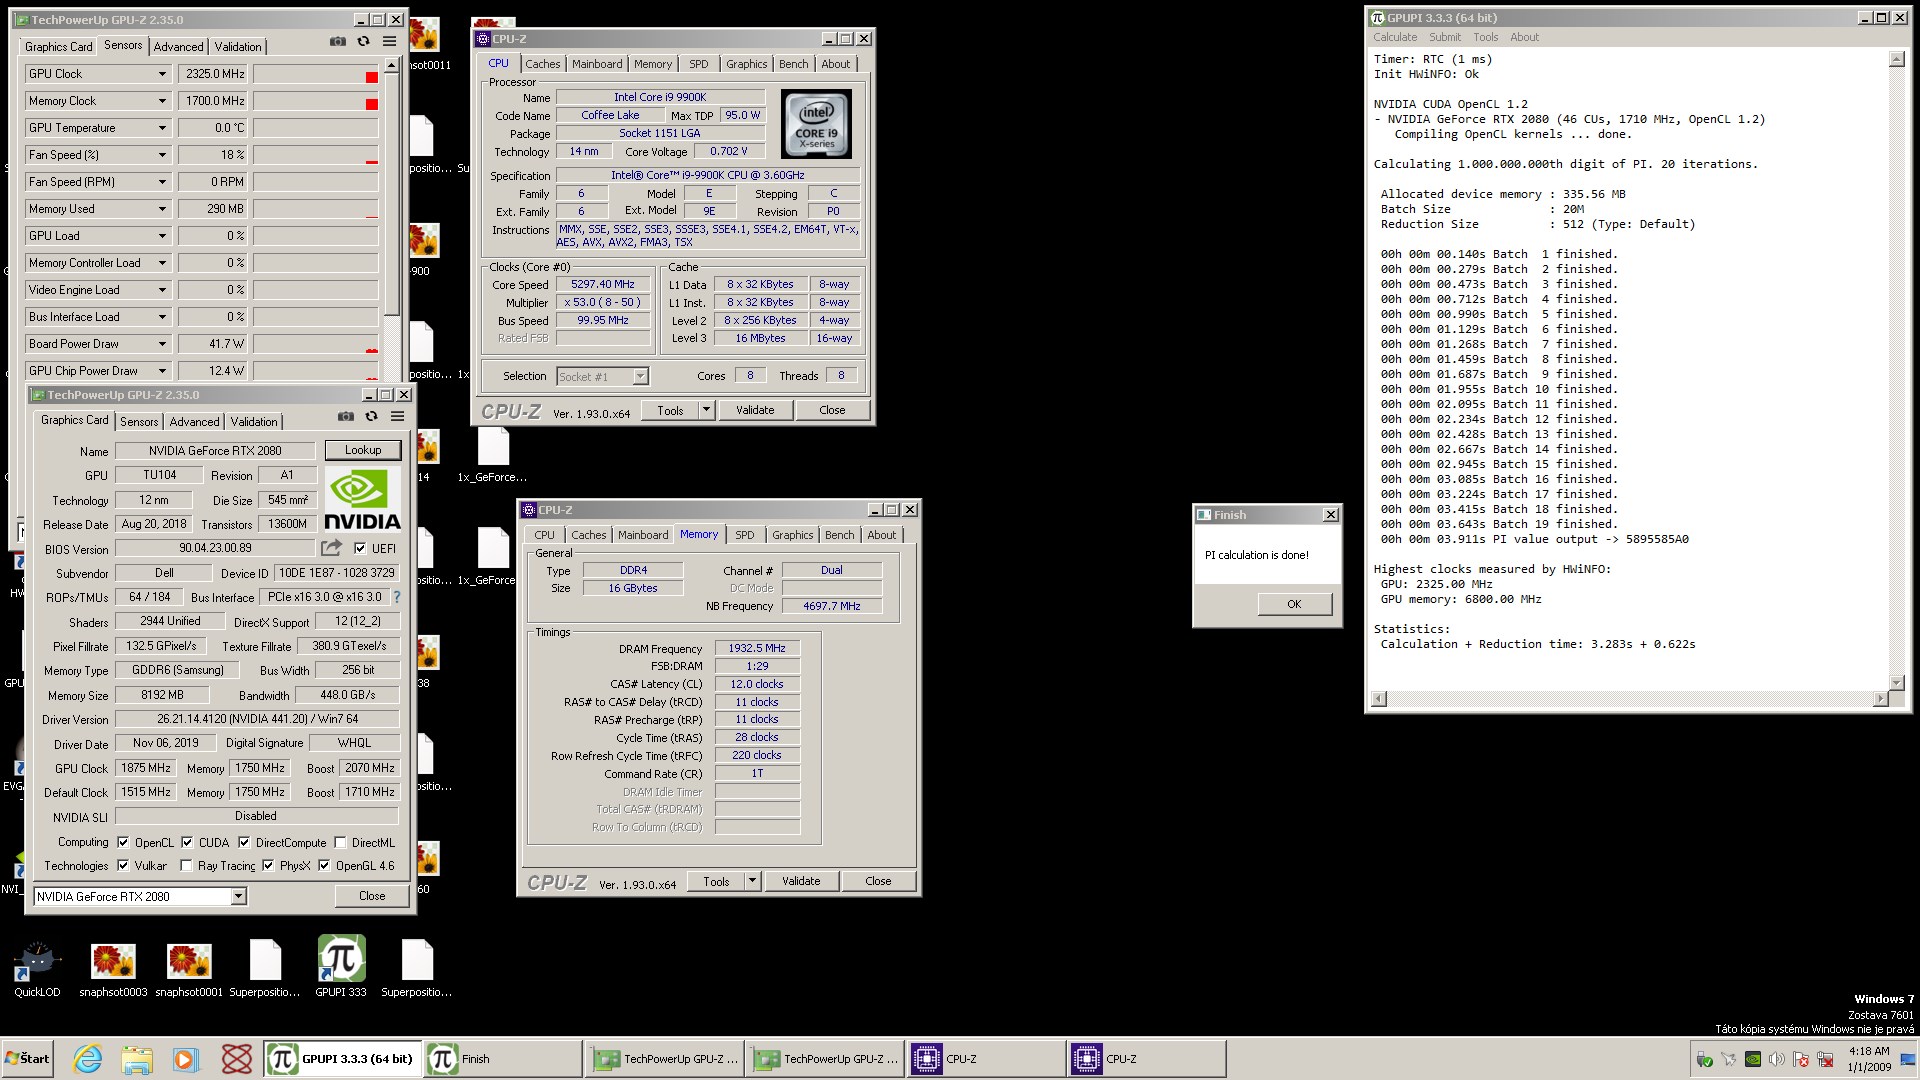
Task: Toggle the UEFI checkbox
Action: coord(360,548)
